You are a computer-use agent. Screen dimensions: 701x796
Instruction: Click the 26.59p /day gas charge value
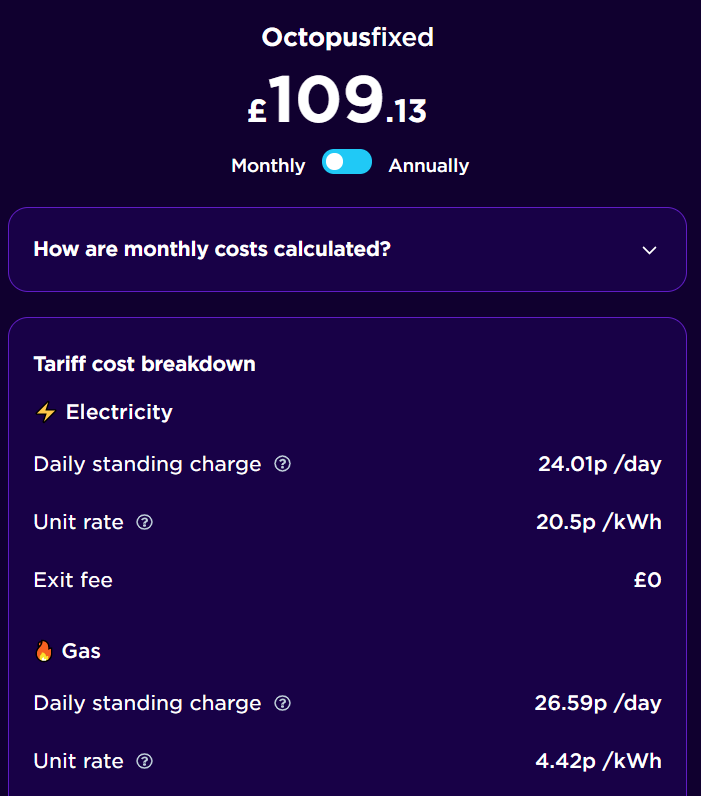coord(597,703)
